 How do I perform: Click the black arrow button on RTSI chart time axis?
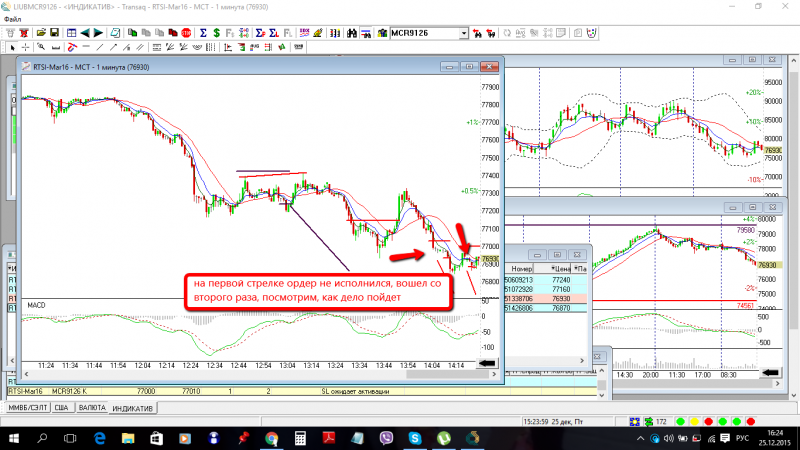487,363
